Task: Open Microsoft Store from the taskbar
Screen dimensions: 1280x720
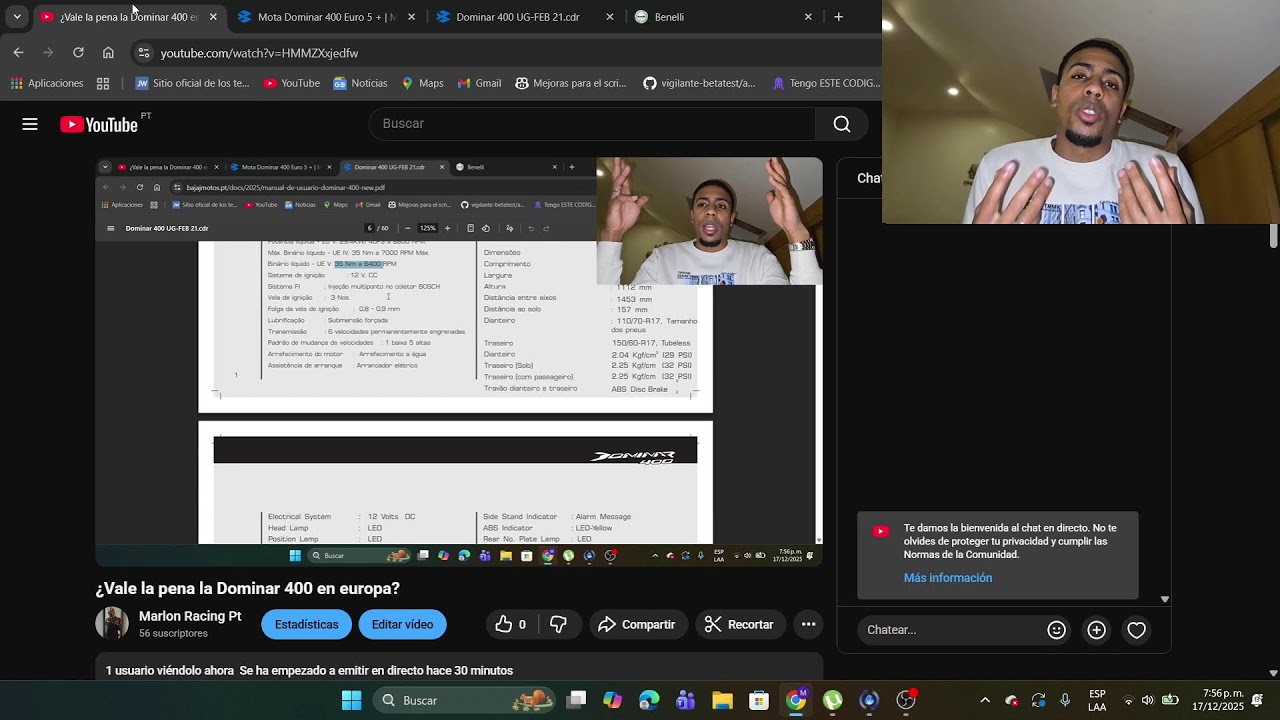Action: point(759,700)
